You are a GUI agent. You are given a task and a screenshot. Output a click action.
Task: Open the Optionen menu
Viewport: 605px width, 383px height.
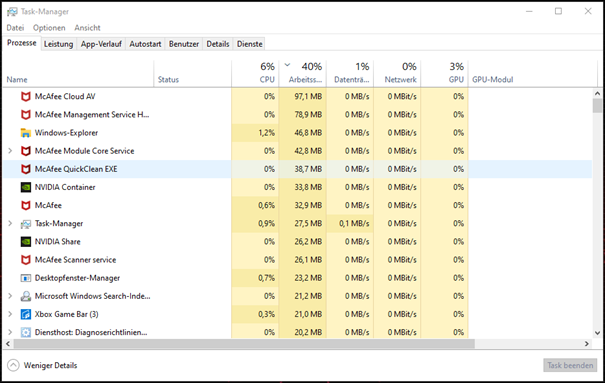click(49, 28)
